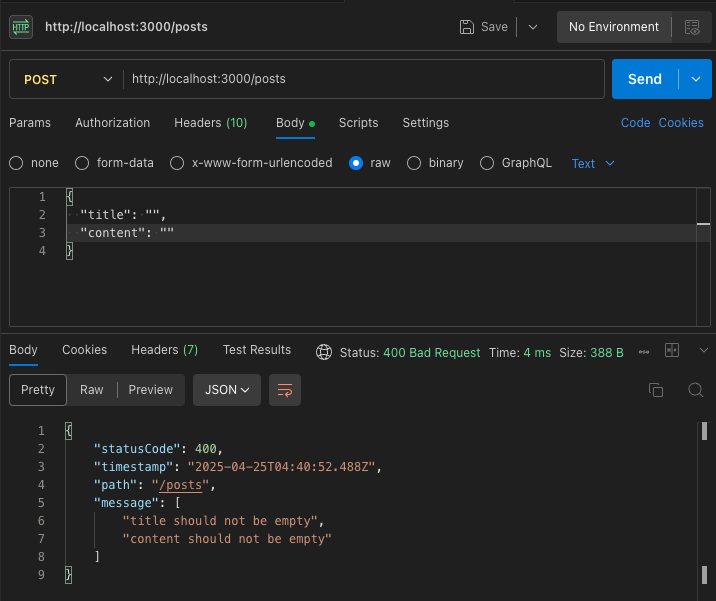Image resolution: width=716 pixels, height=601 pixels.
Task: Open the response Cookies tab
Action: [x=84, y=350]
